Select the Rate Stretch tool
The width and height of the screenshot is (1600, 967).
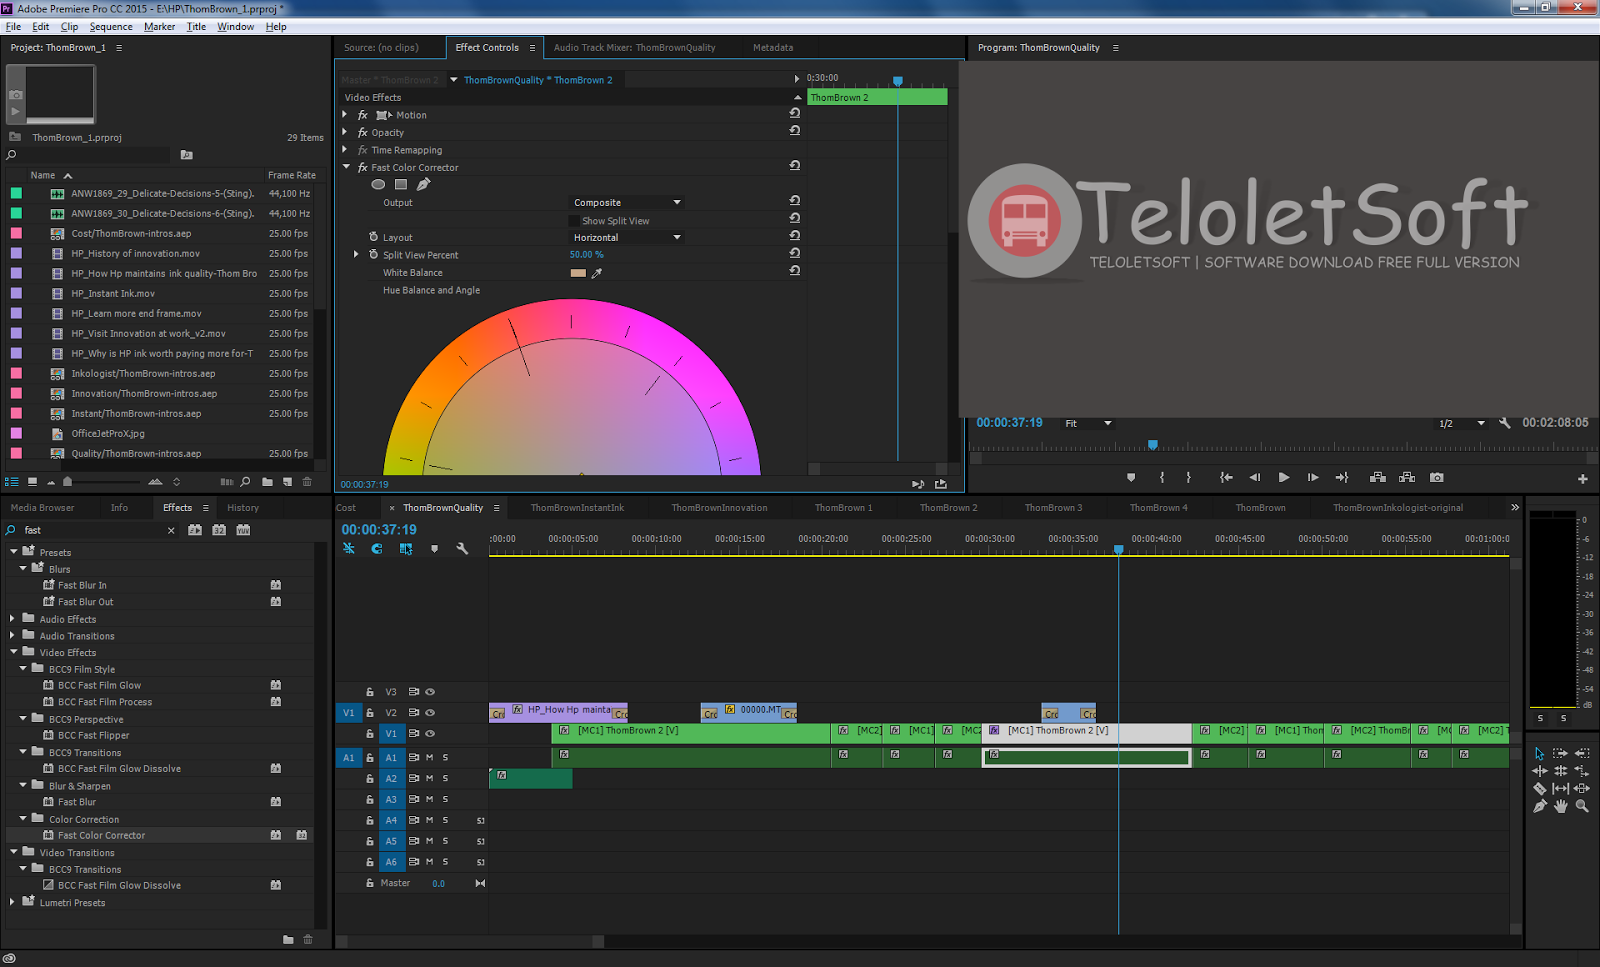click(1582, 771)
